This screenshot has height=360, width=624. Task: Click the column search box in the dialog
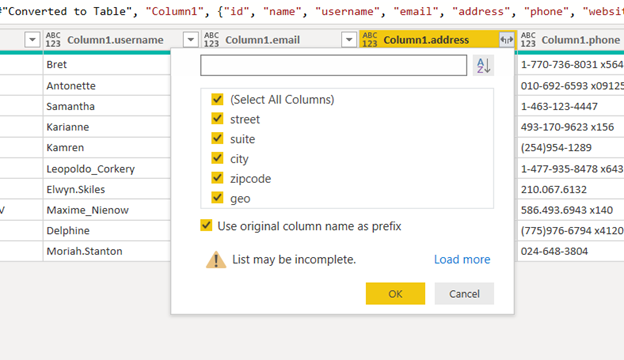tap(333, 65)
